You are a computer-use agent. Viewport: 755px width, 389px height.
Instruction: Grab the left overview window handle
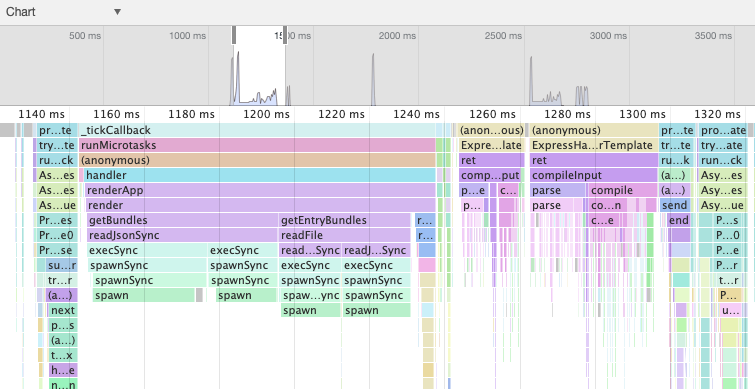pos(234,35)
